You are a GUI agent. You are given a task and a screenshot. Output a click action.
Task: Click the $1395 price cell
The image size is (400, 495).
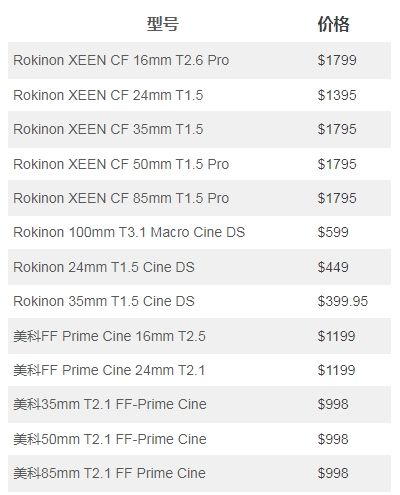pyautogui.click(x=337, y=95)
